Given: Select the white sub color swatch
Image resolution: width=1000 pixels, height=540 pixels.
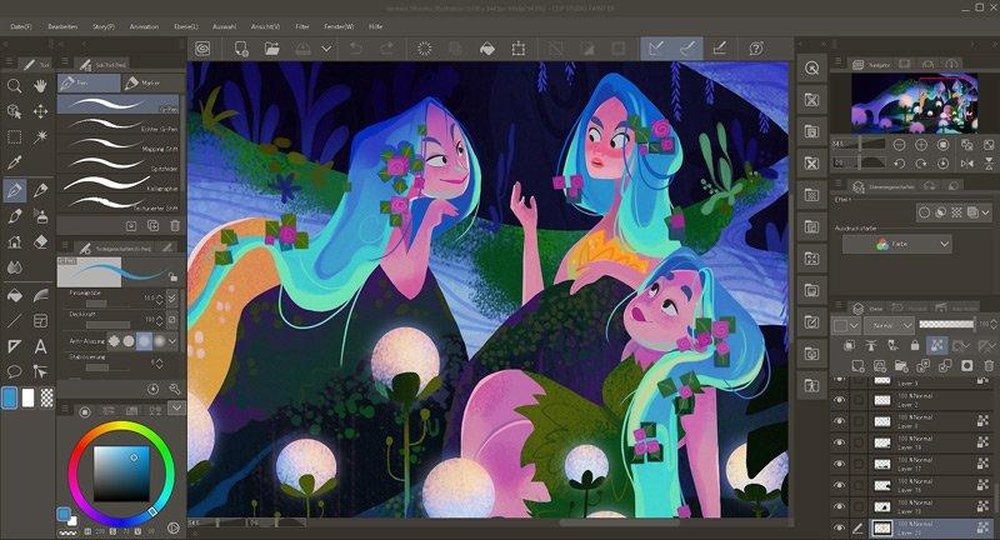Looking at the screenshot, I should point(28,398).
